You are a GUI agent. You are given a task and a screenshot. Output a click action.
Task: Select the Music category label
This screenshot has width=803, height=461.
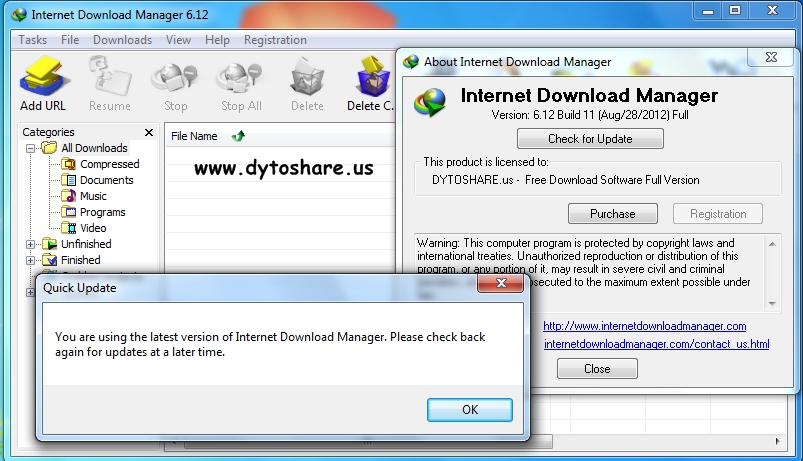coord(93,196)
